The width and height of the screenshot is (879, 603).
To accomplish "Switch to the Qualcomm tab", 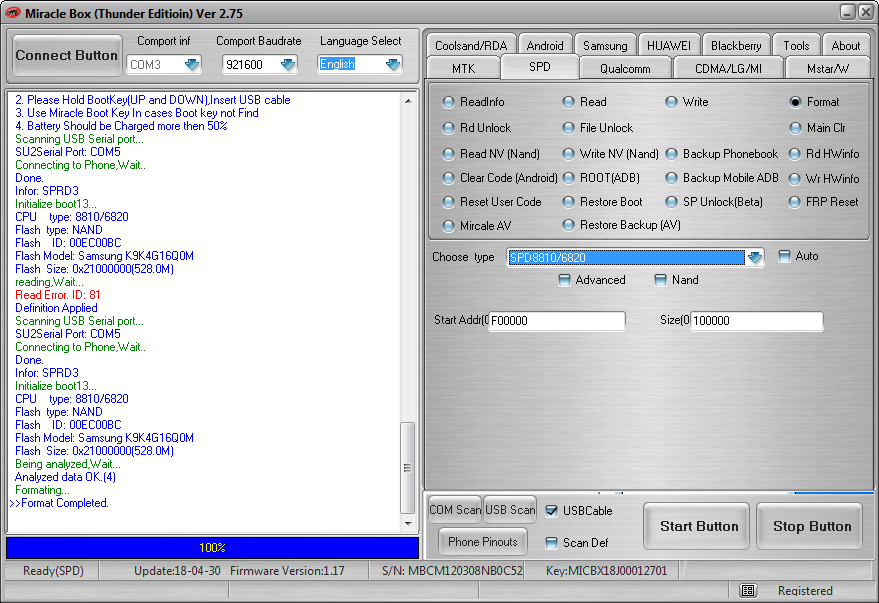I will [625, 68].
